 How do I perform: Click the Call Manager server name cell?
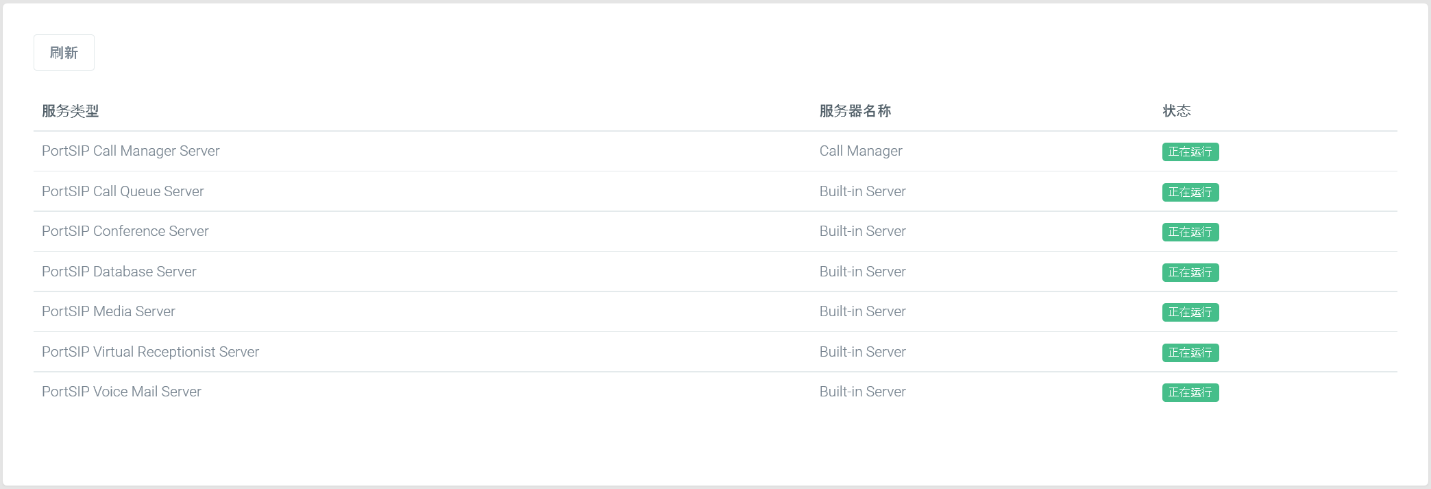[x=861, y=151]
